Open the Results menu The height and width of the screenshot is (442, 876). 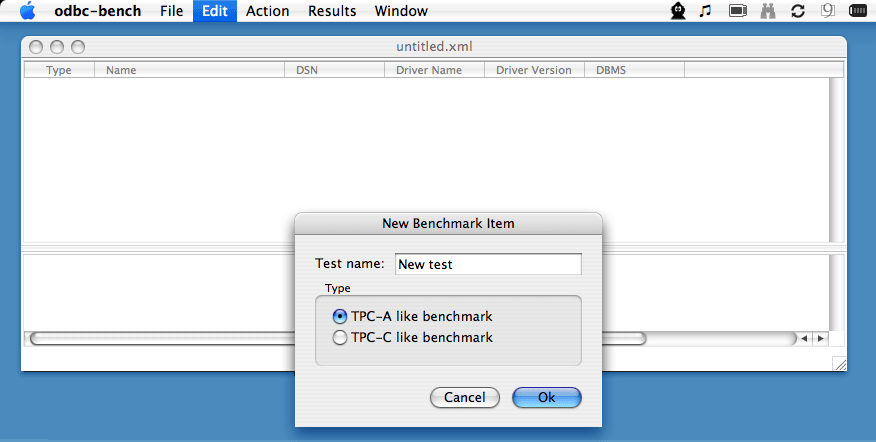[332, 11]
